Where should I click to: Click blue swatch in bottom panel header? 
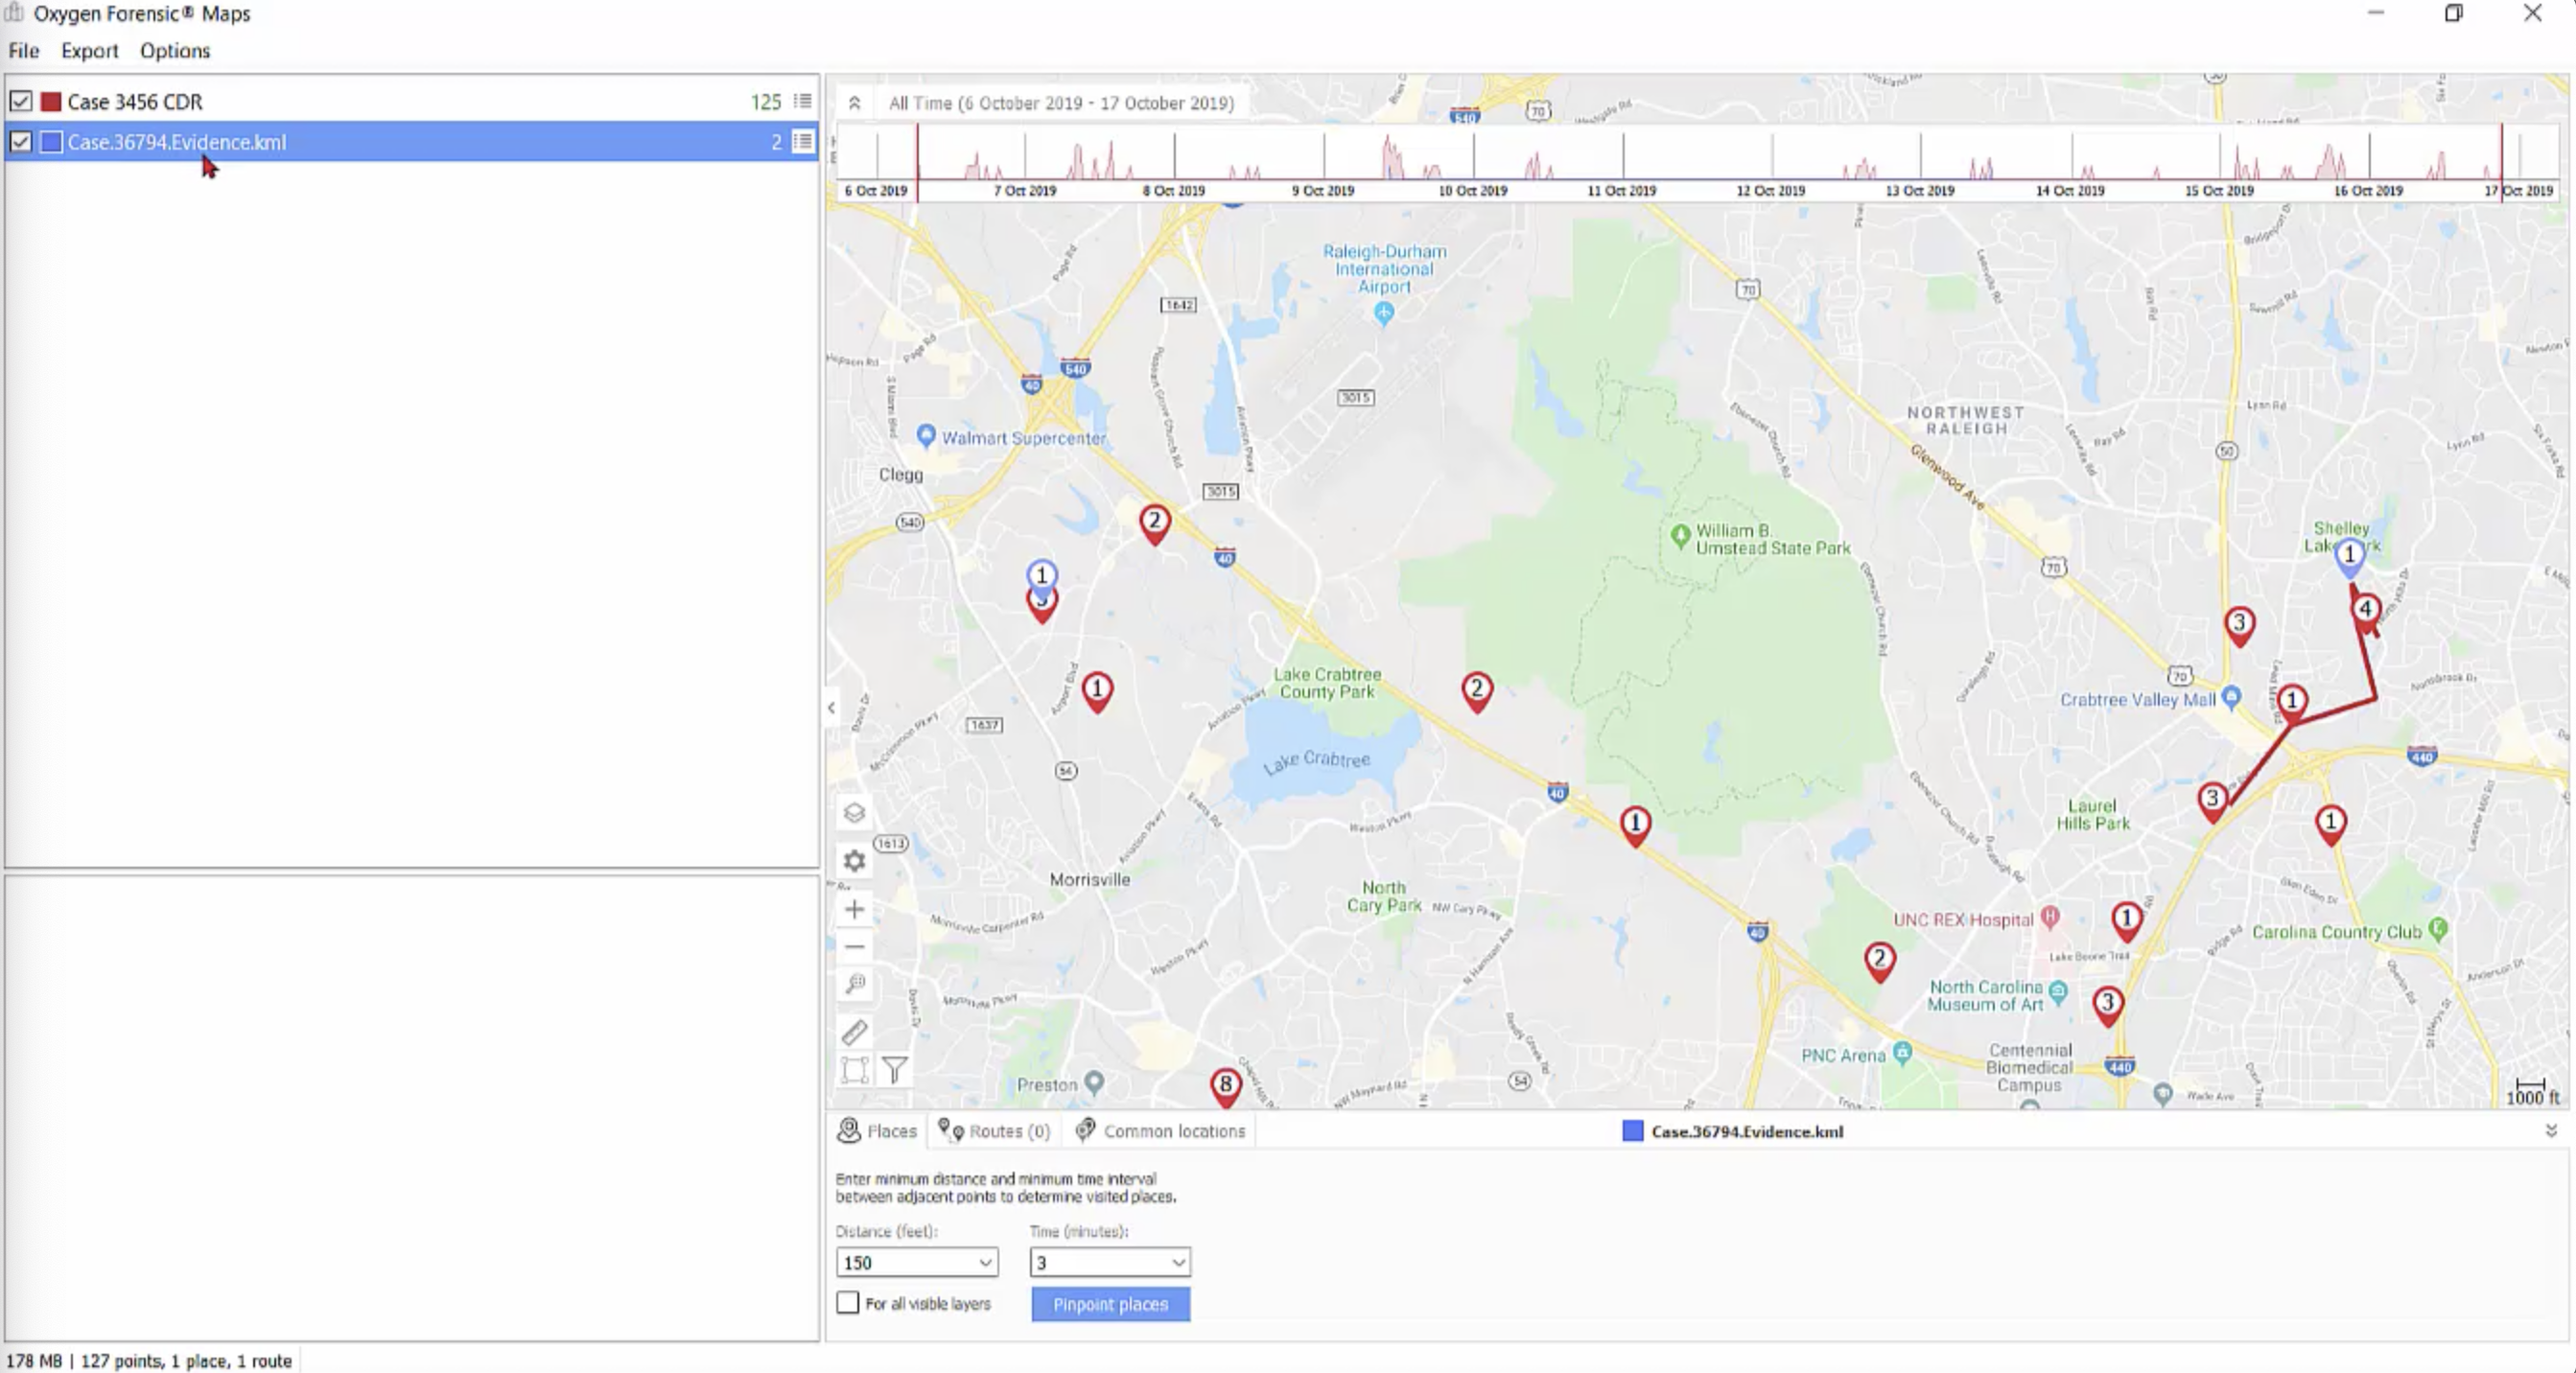1632,1131
